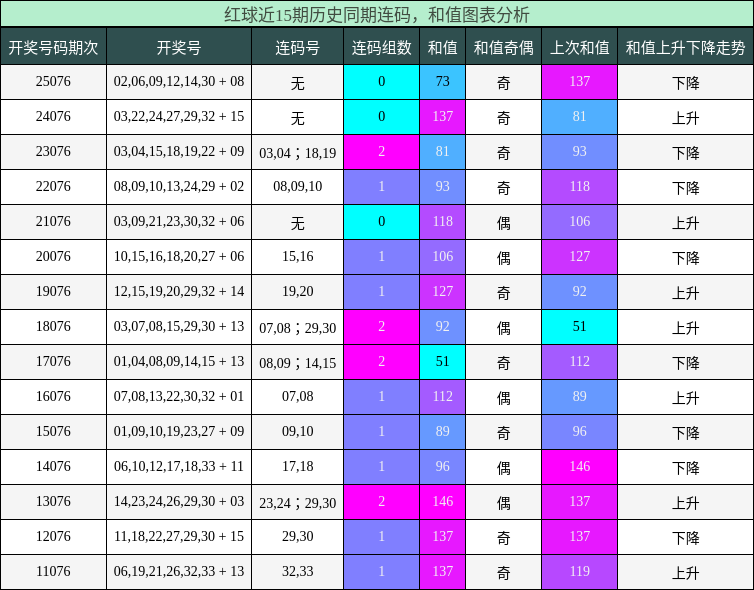Select period cell 17076
The height and width of the screenshot is (590, 754).
pos(53,362)
